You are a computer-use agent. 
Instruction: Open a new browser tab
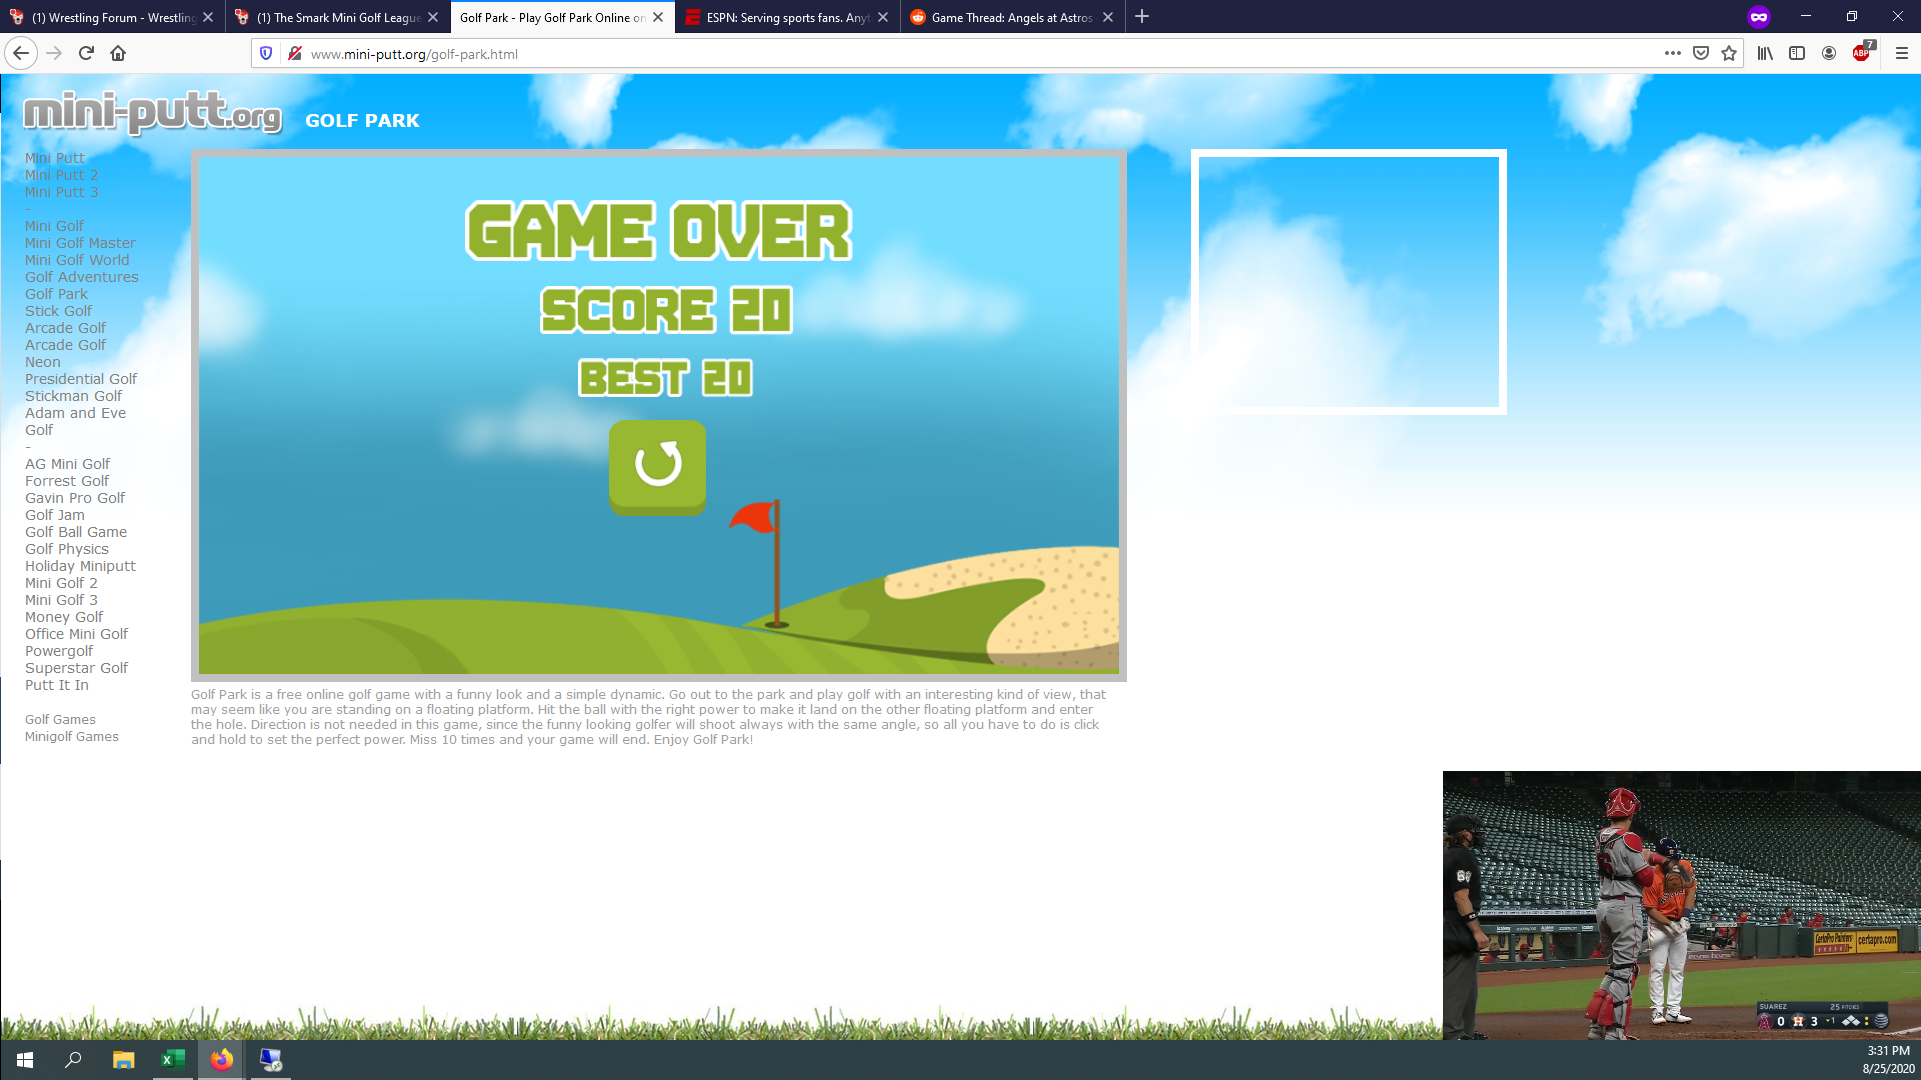pyautogui.click(x=1142, y=16)
